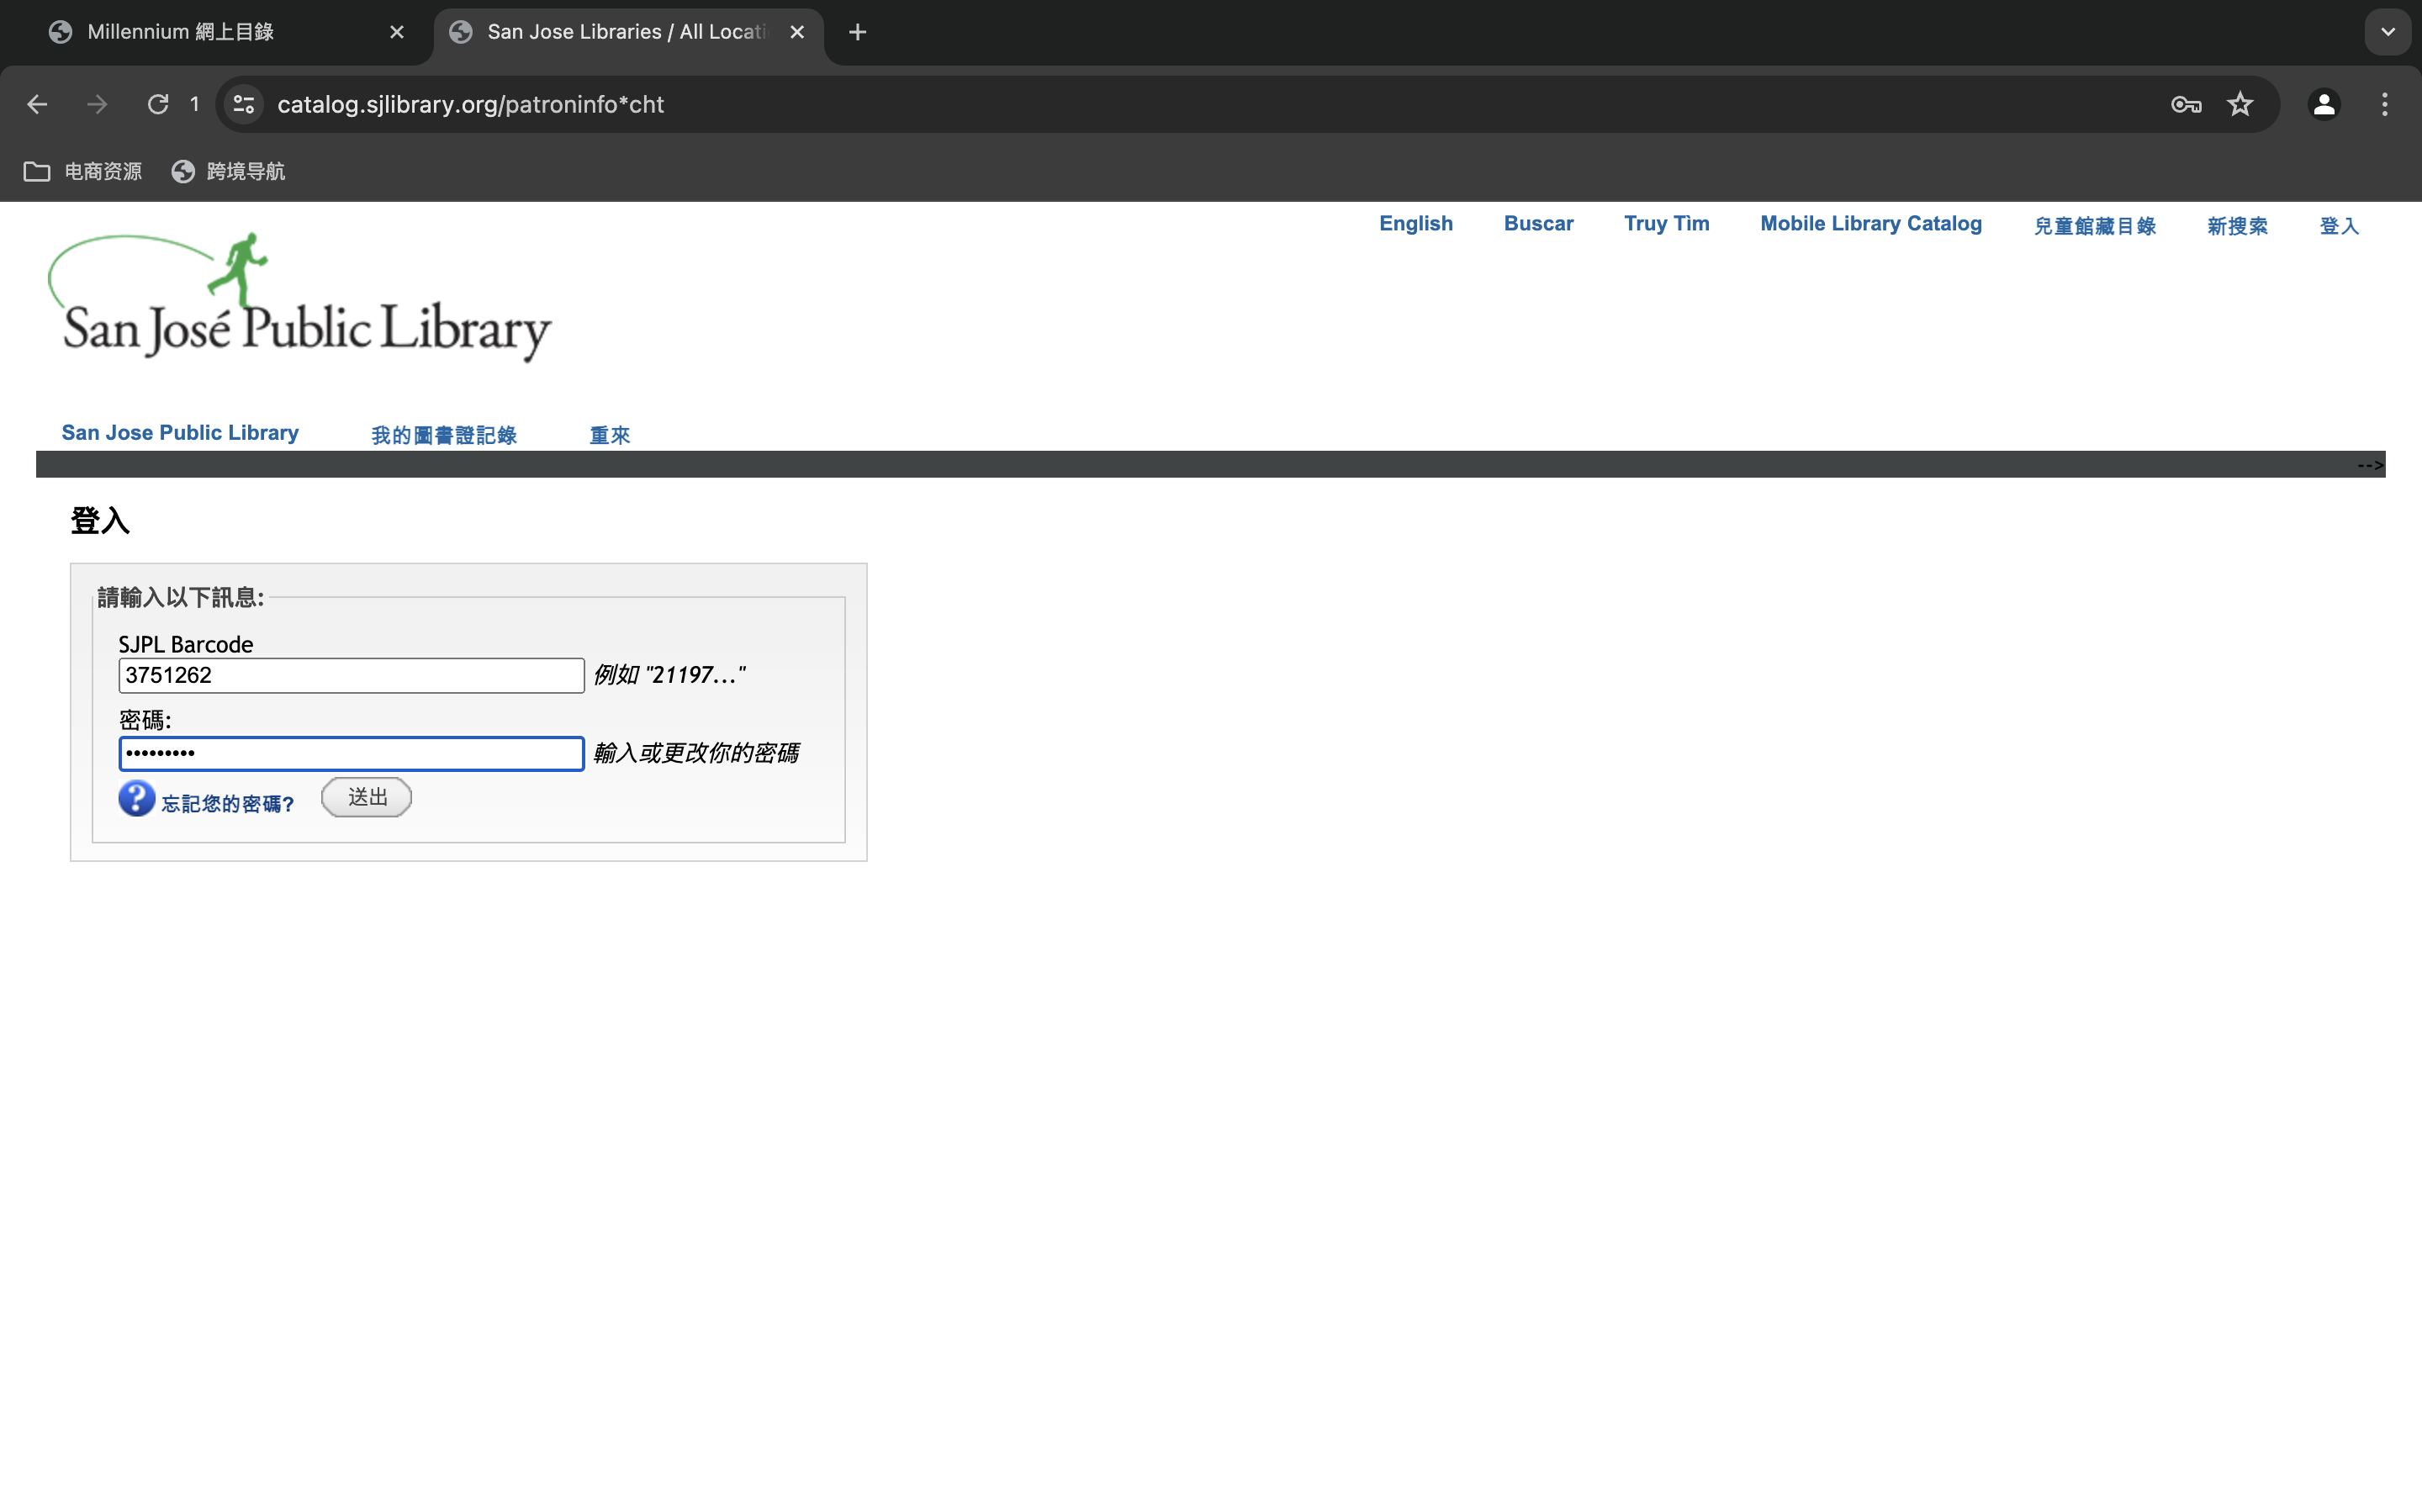
Task: Click the address bar URL
Action: coord(470,104)
